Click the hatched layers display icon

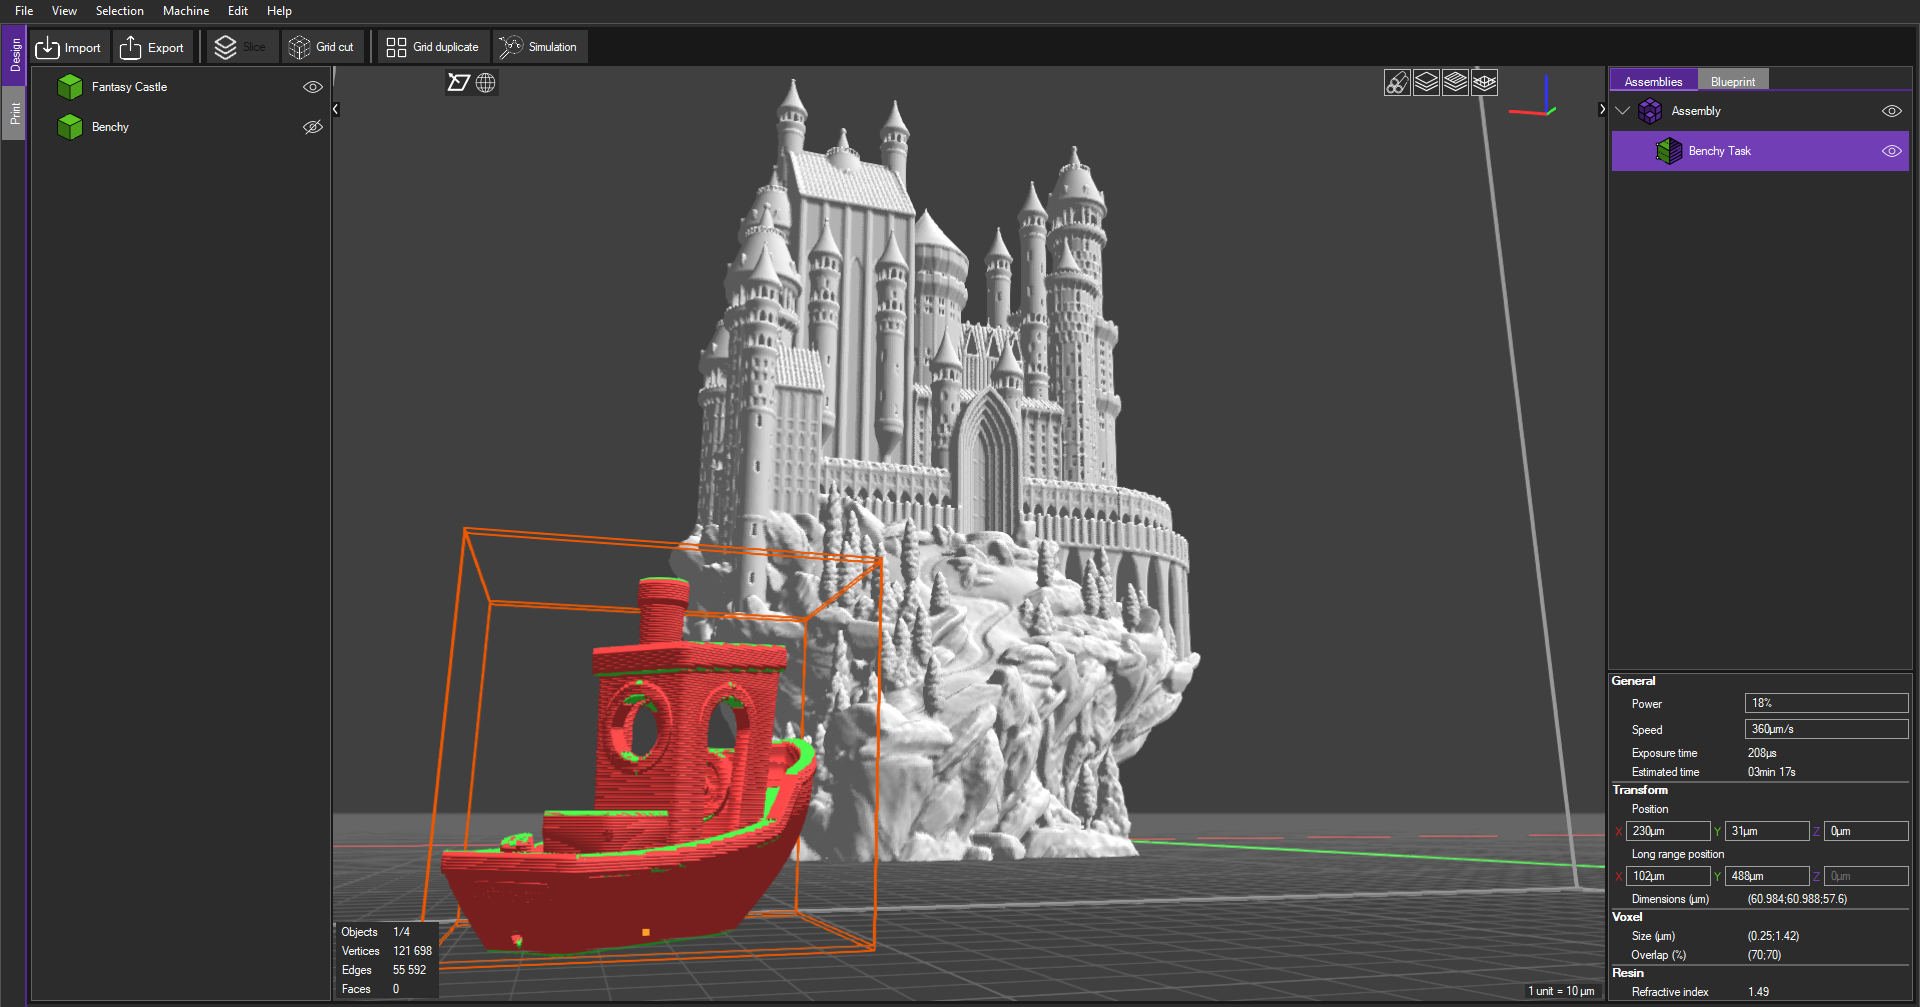click(x=1455, y=83)
